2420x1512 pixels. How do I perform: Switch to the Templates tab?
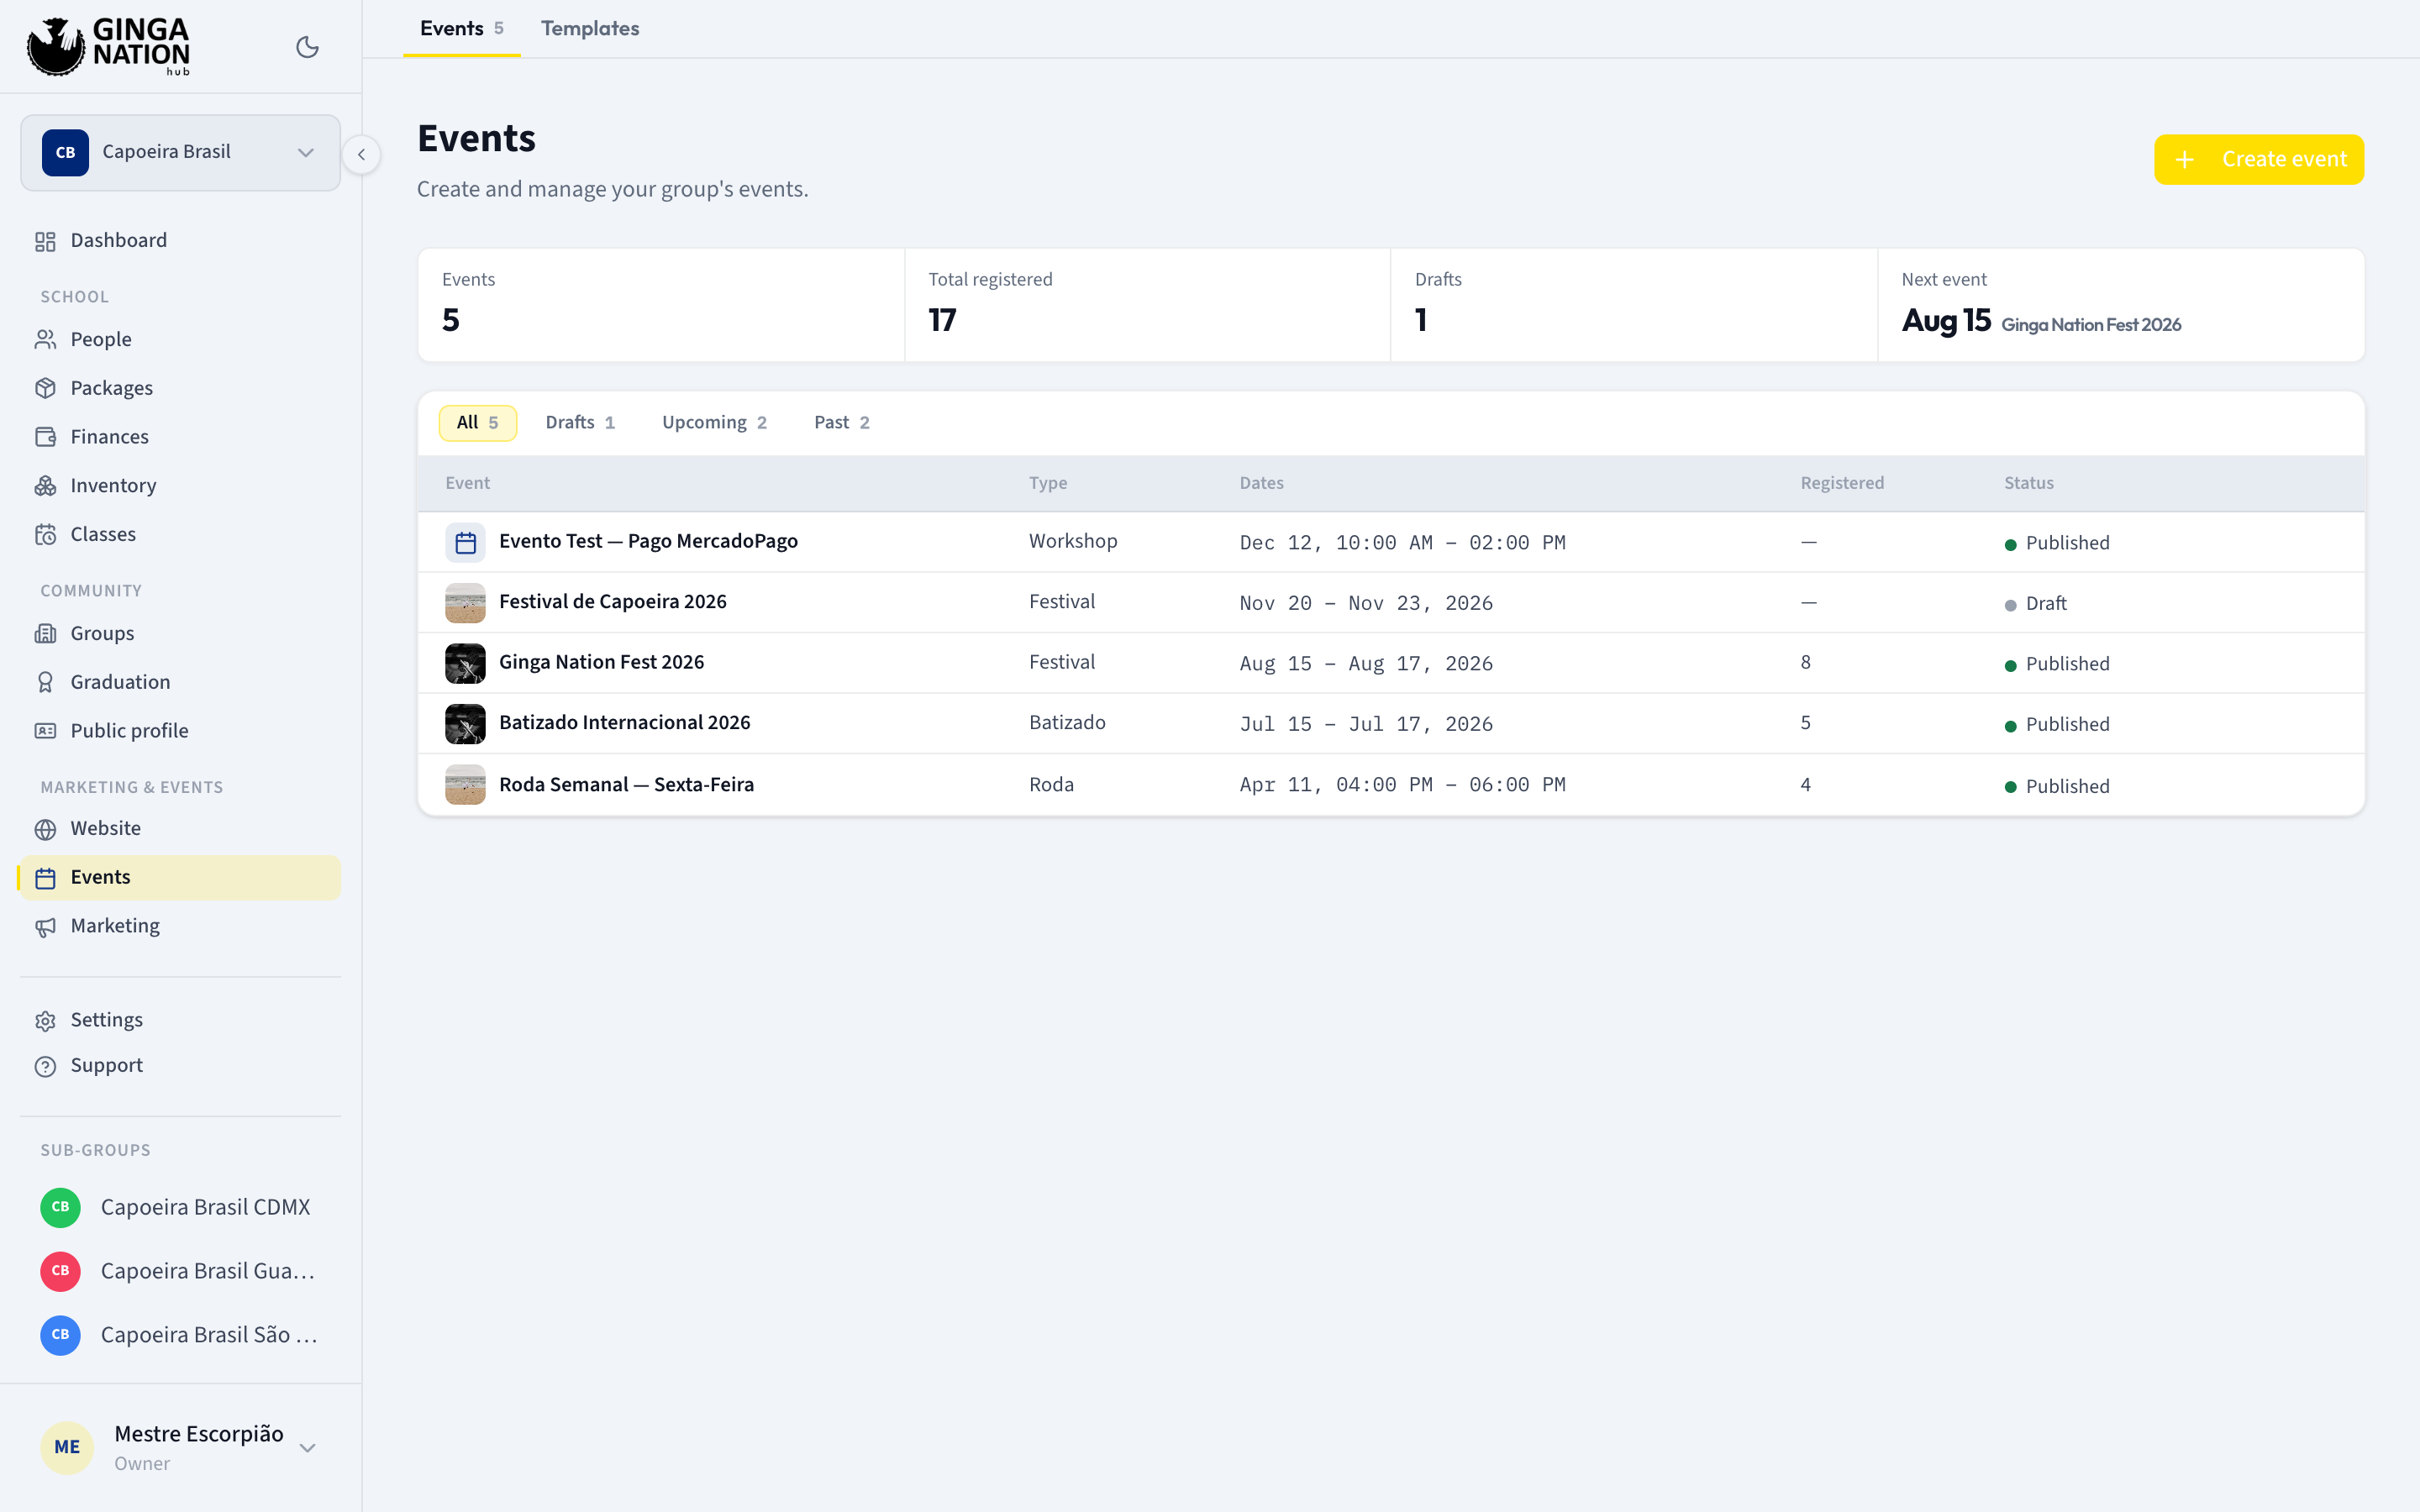pyautogui.click(x=590, y=28)
